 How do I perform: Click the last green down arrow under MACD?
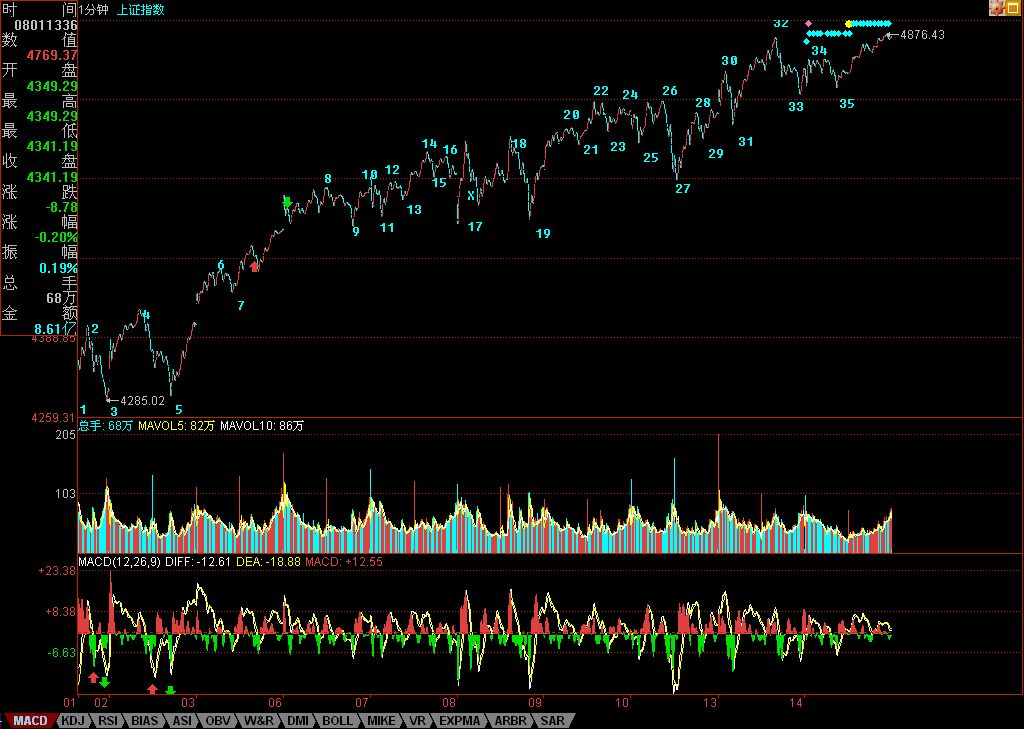[170, 690]
